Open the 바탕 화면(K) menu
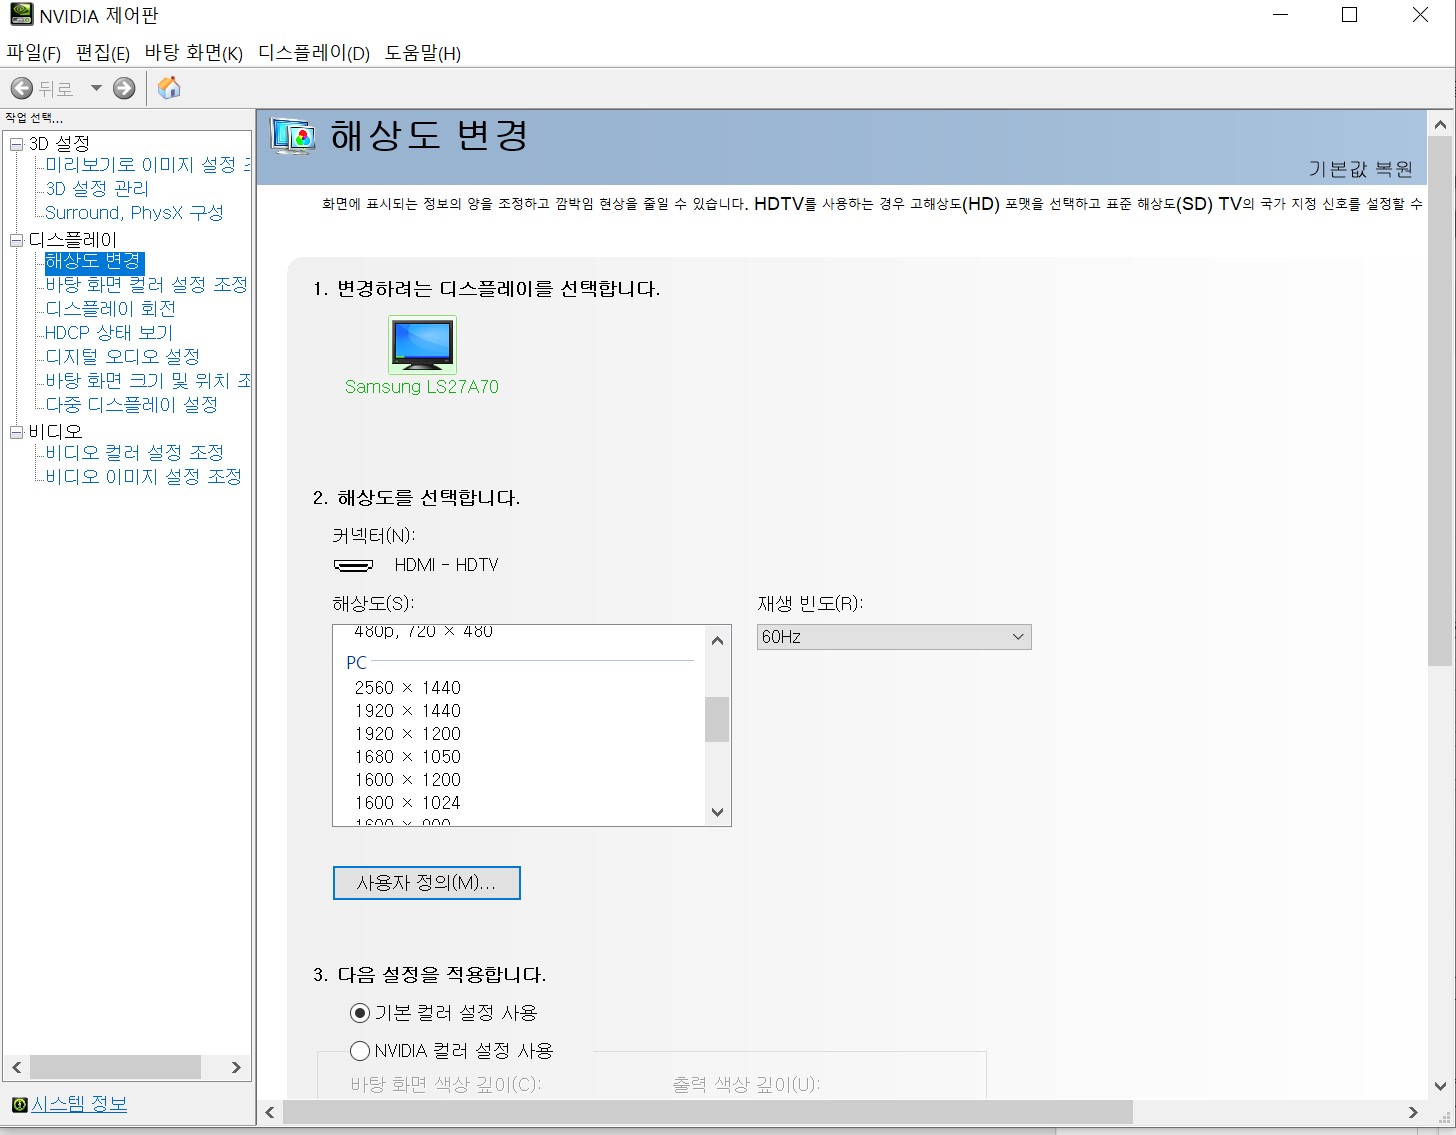 (x=194, y=53)
